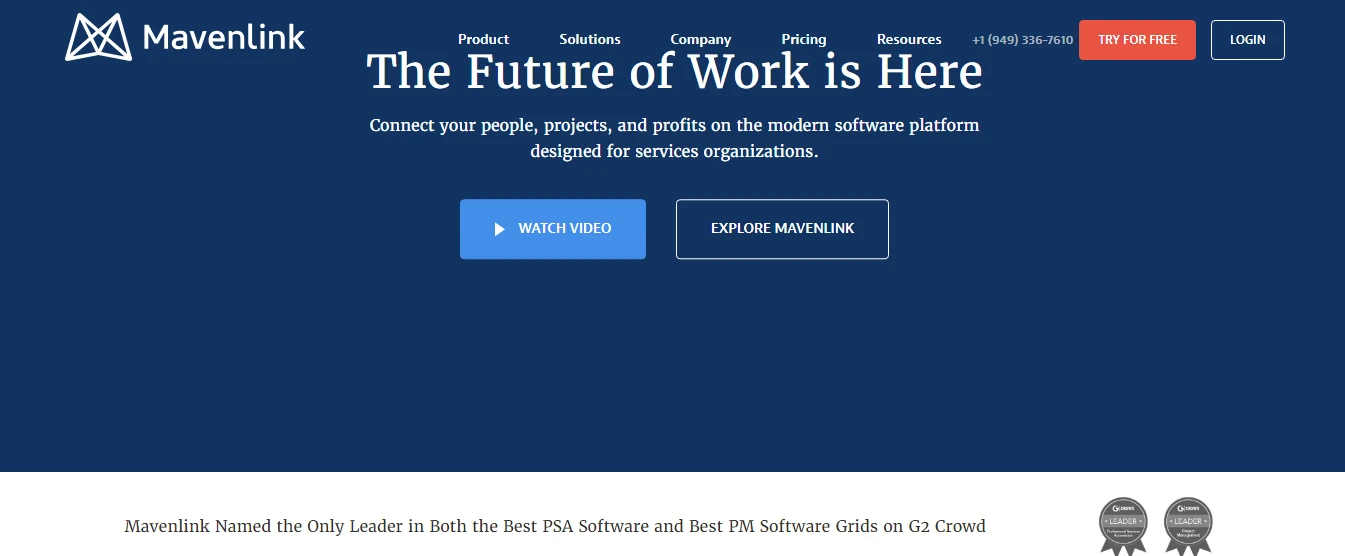
Task: Click the red TRY FOR FREE button
Action: click(x=1137, y=40)
